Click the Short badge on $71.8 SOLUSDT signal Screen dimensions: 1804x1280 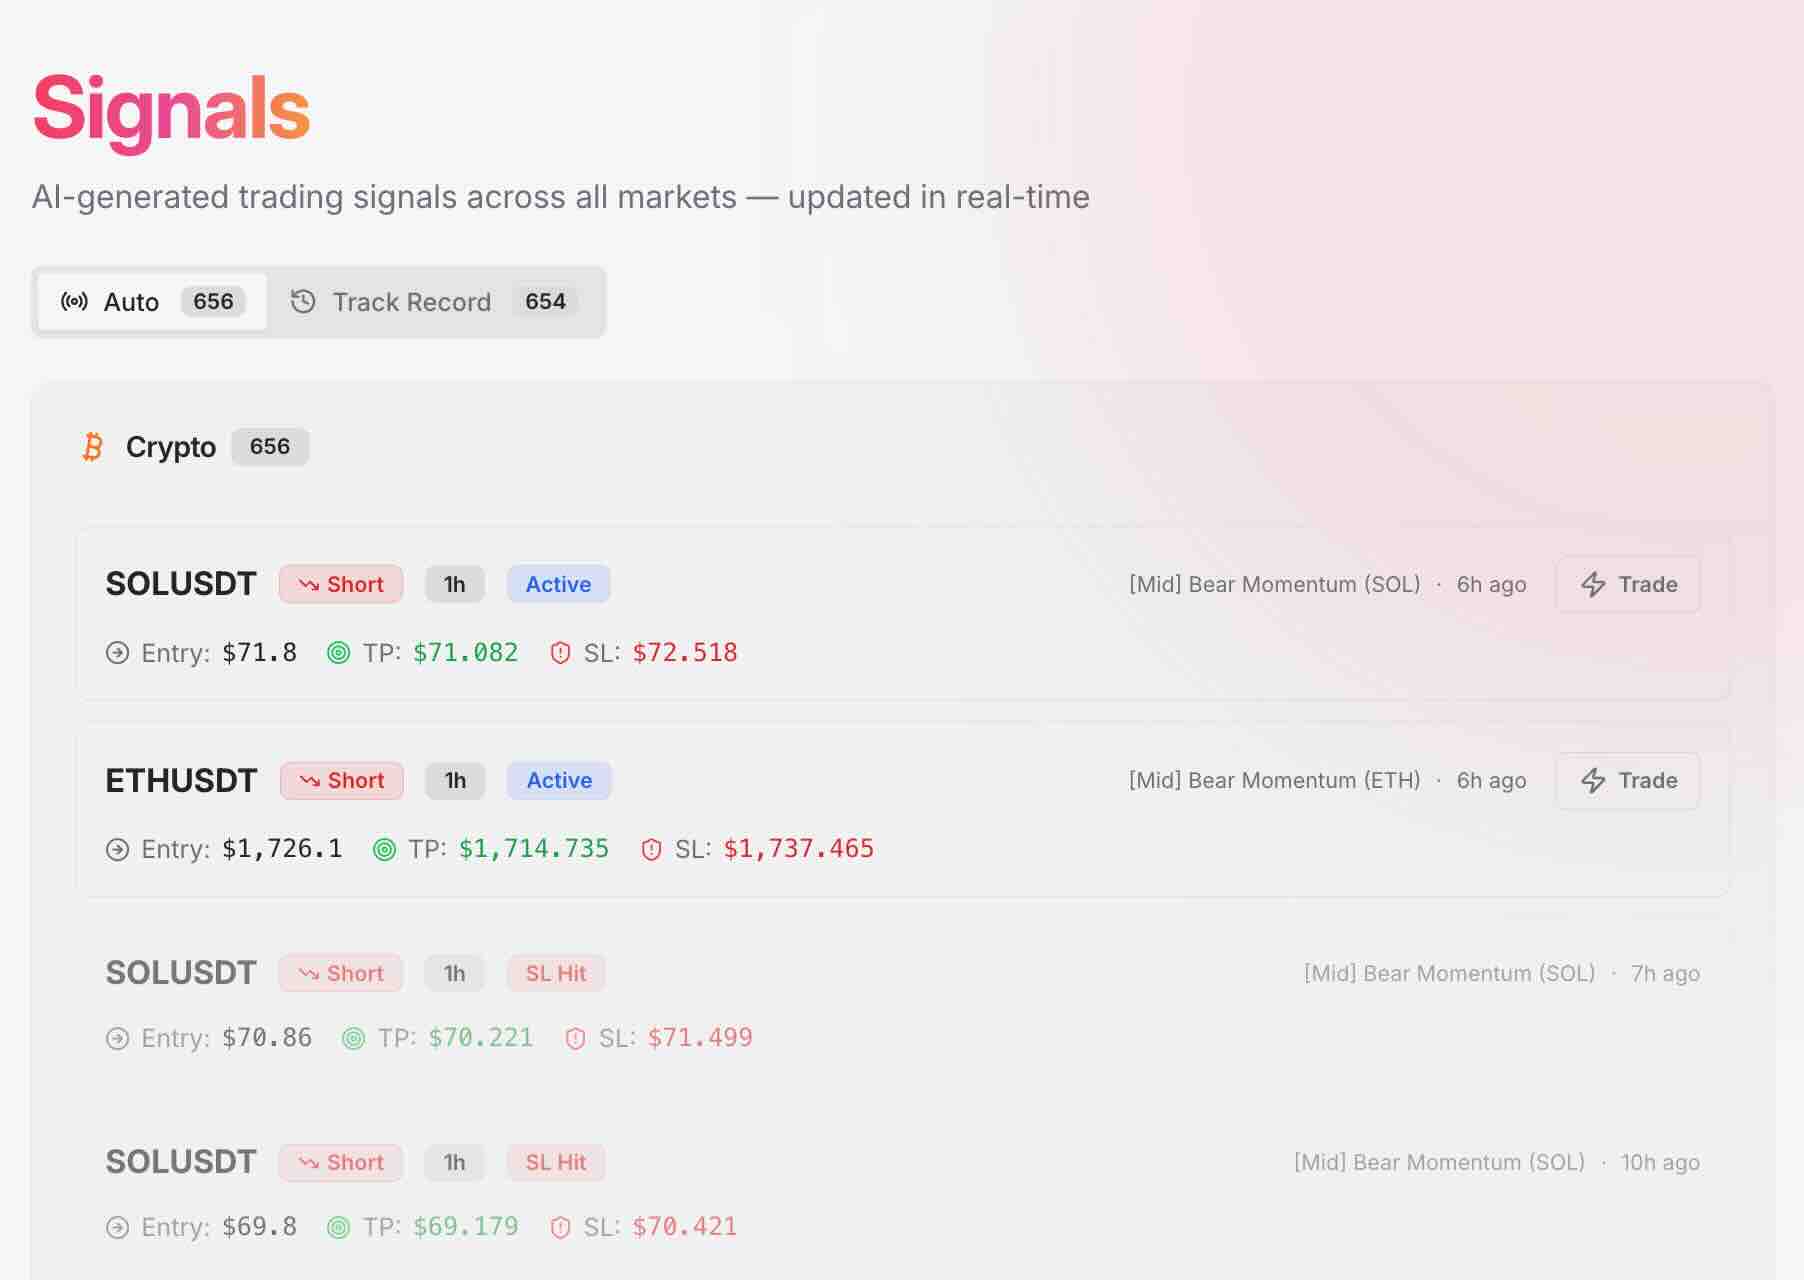click(x=341, y=585)
